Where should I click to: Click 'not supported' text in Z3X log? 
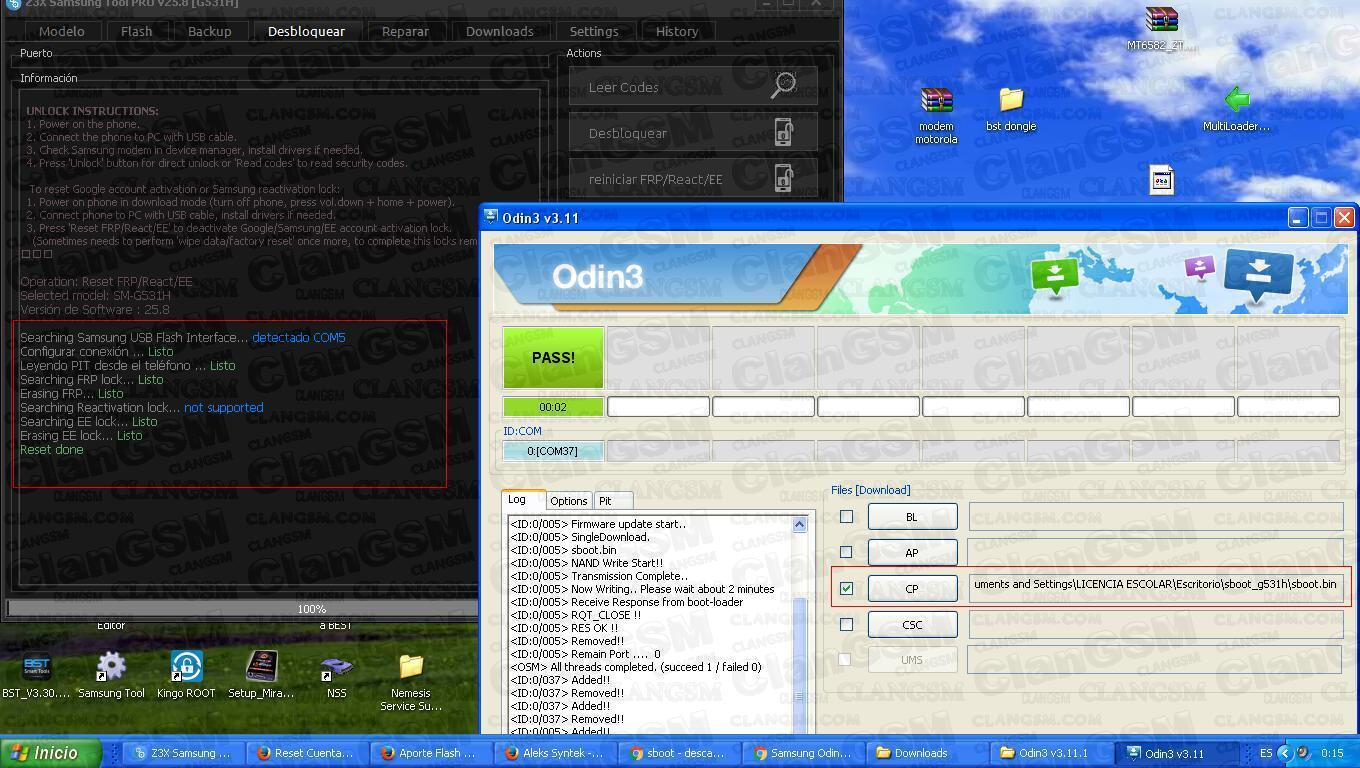[x=224, y=408]
